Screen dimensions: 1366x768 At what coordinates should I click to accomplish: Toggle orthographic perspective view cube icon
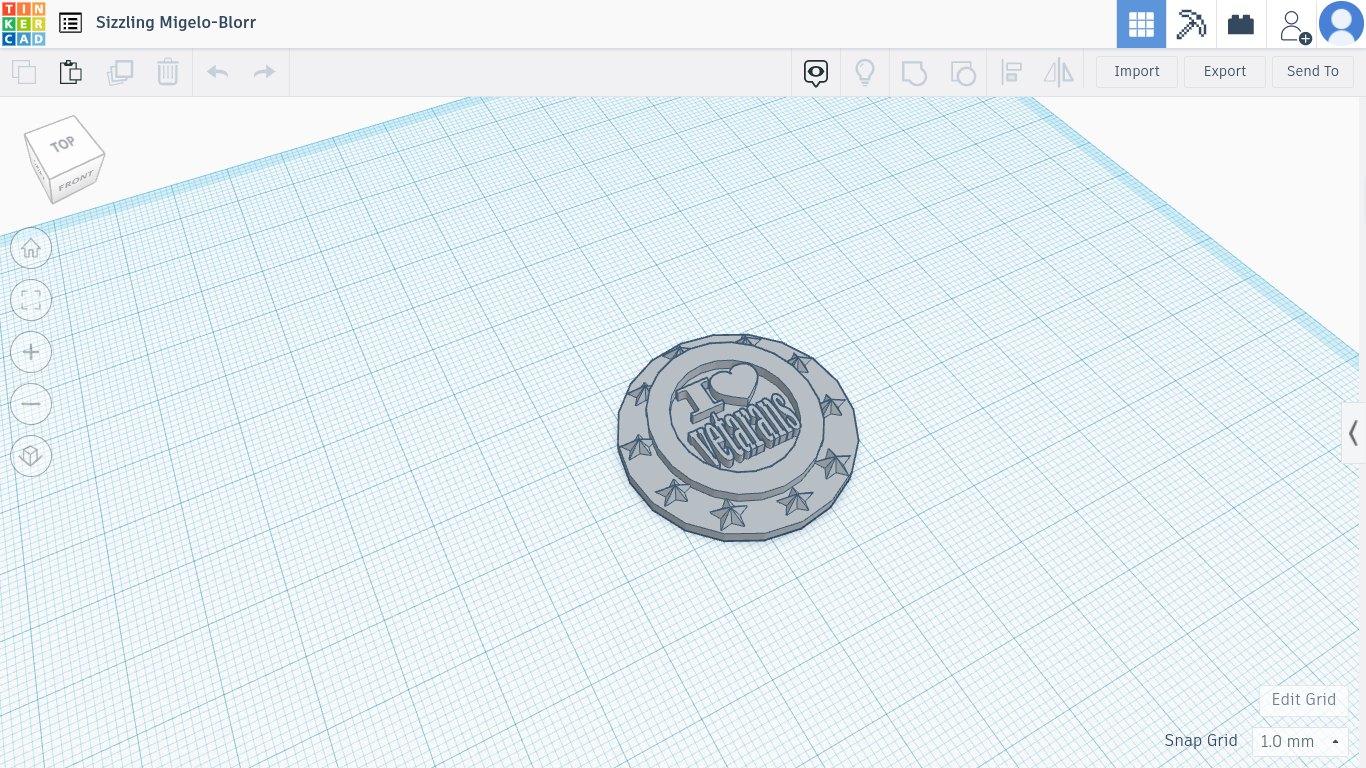pyautogui.click(x=31, y=456)
